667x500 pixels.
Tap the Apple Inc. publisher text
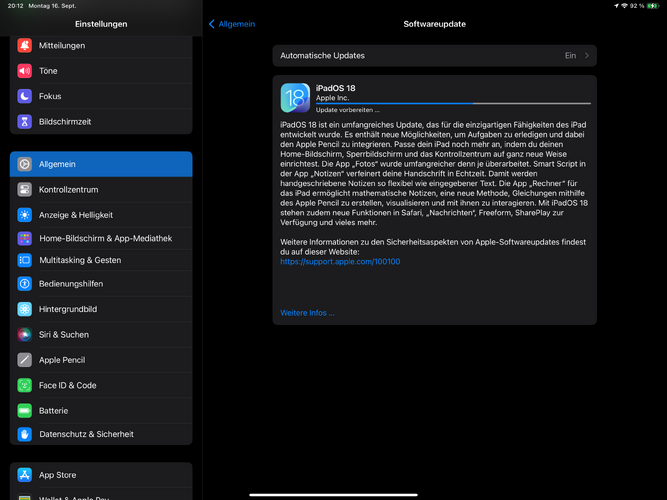(332, 98)
